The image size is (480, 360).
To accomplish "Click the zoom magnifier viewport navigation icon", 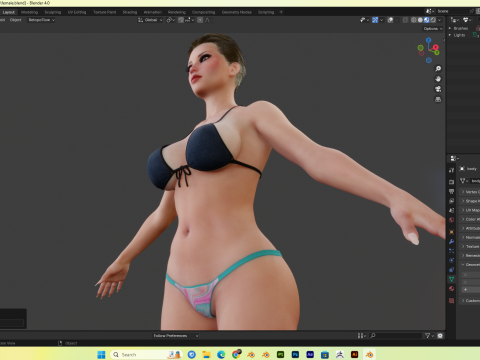I will pos(438,68).
